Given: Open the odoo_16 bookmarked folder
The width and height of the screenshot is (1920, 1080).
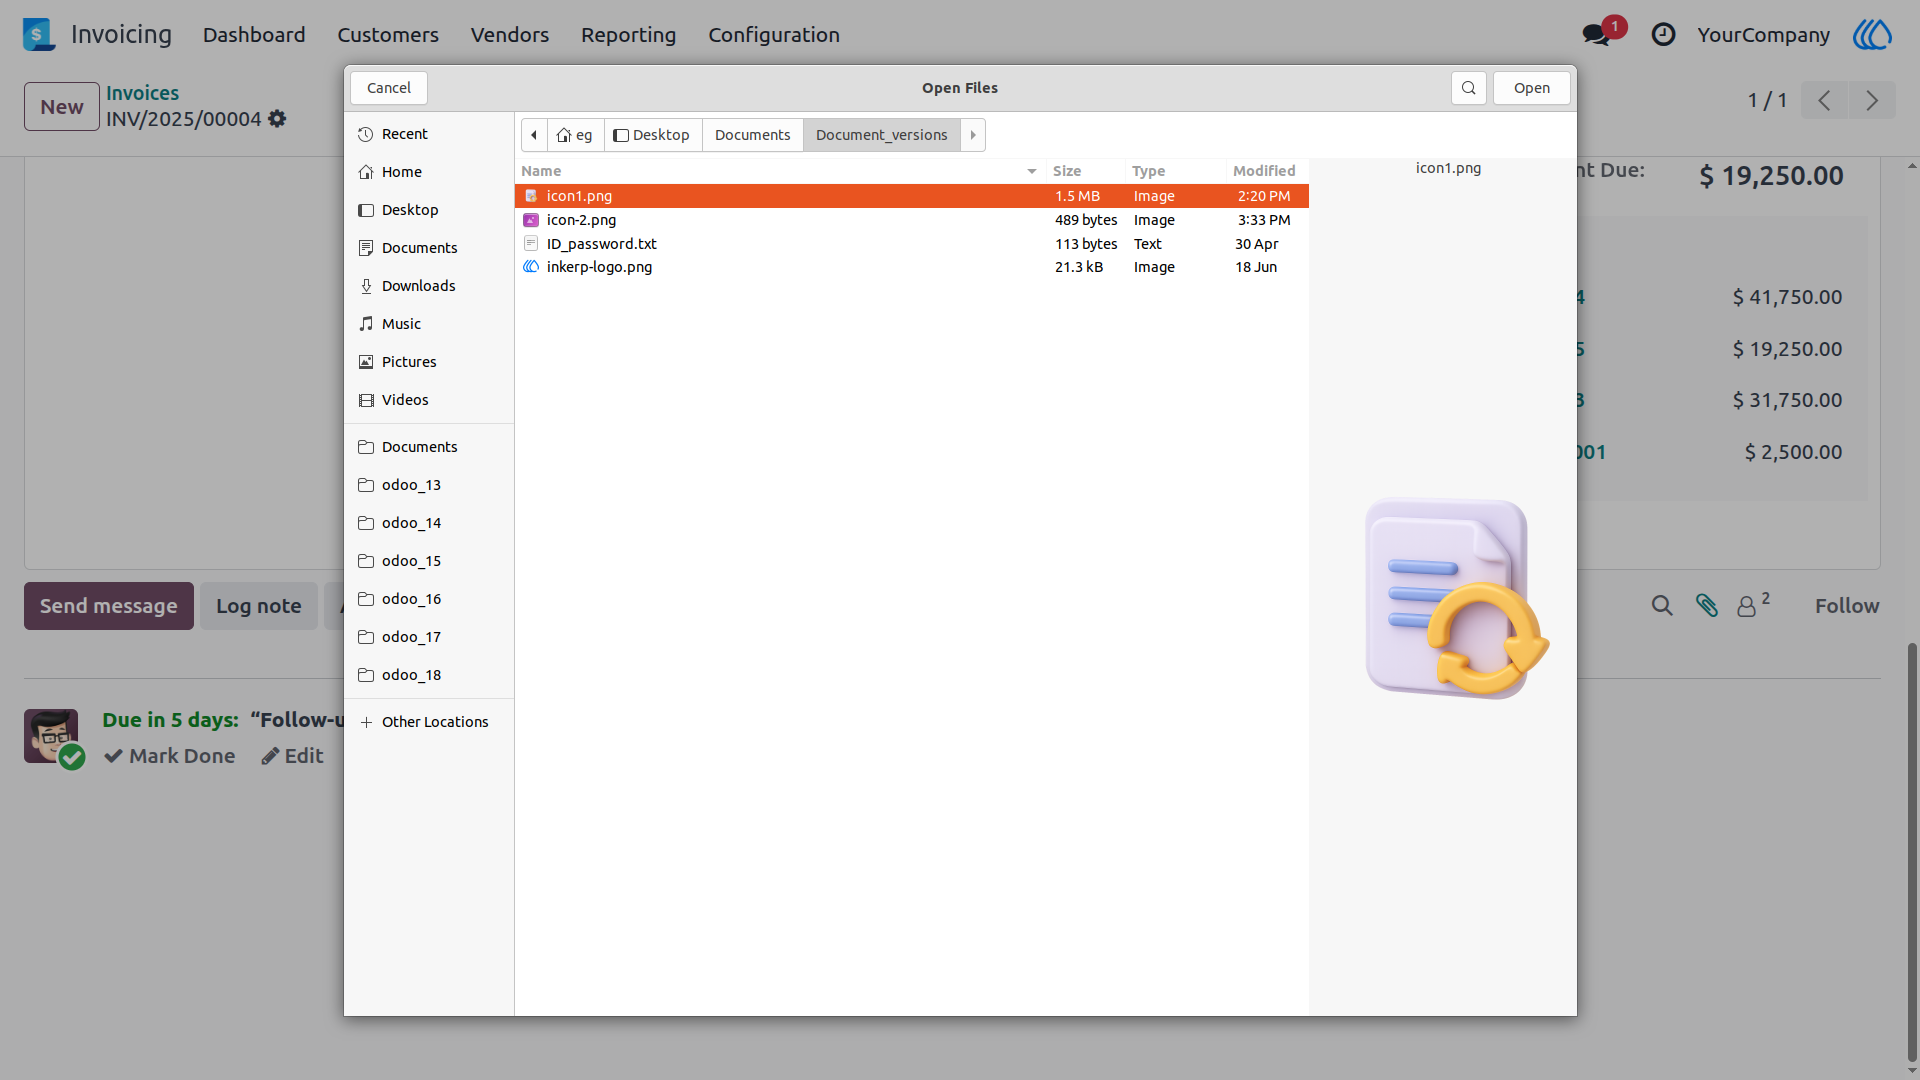Looking at the screenshot, I should pos(429,599).
